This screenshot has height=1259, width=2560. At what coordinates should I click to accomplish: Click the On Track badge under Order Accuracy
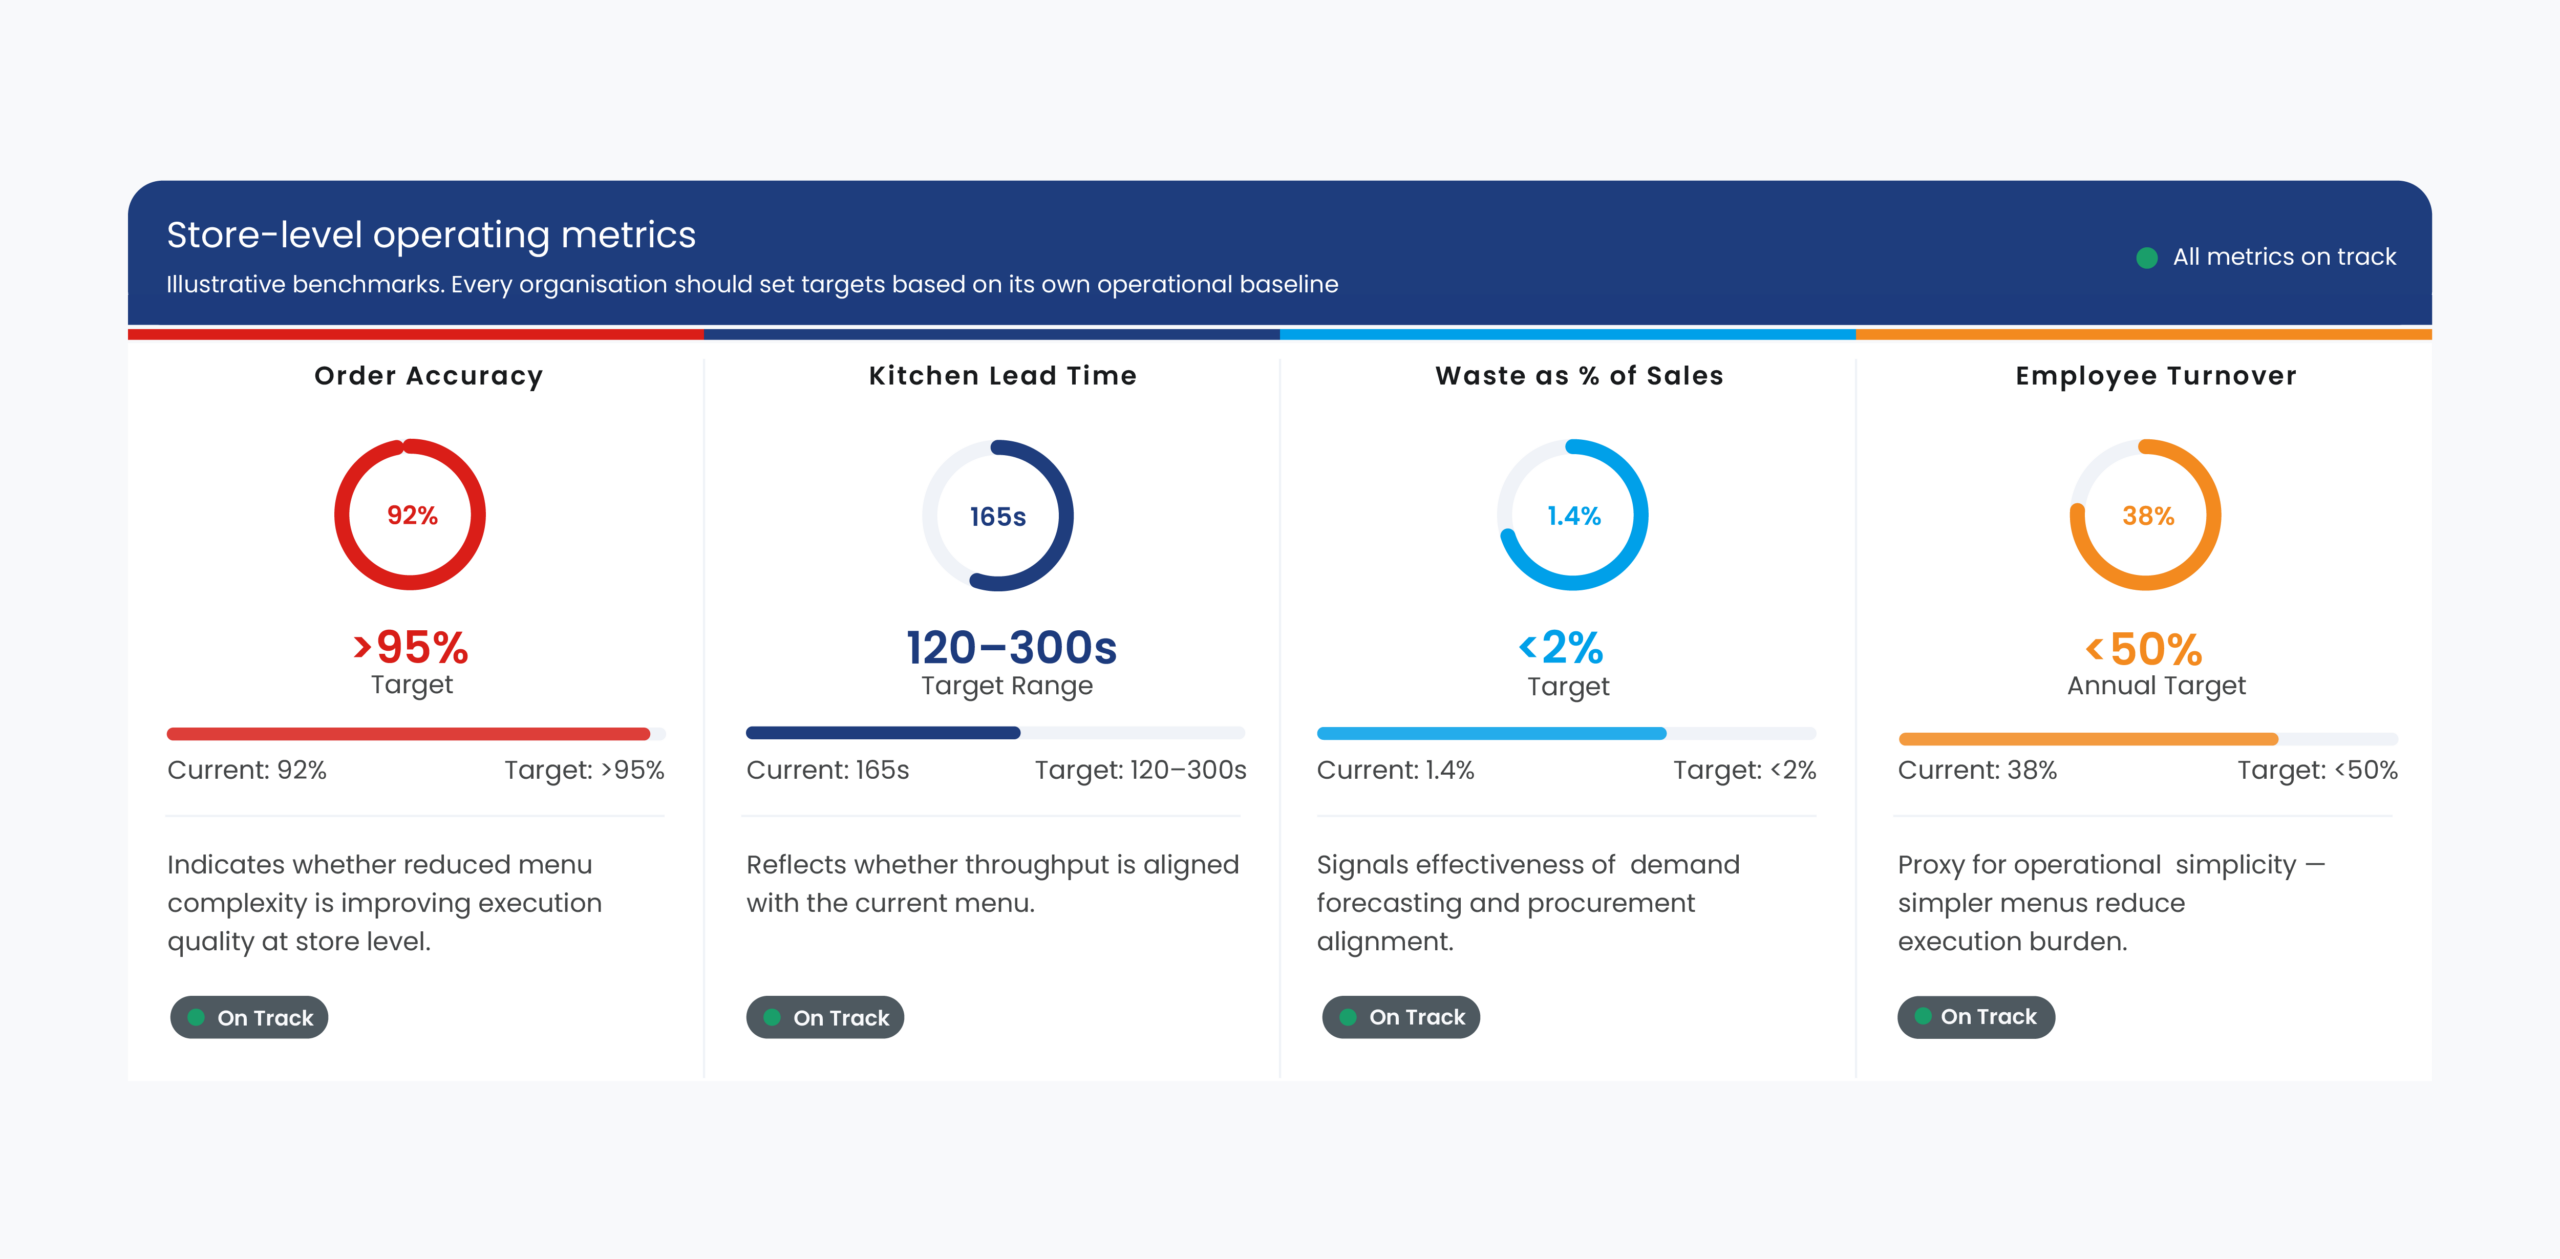click(249, 1017)
